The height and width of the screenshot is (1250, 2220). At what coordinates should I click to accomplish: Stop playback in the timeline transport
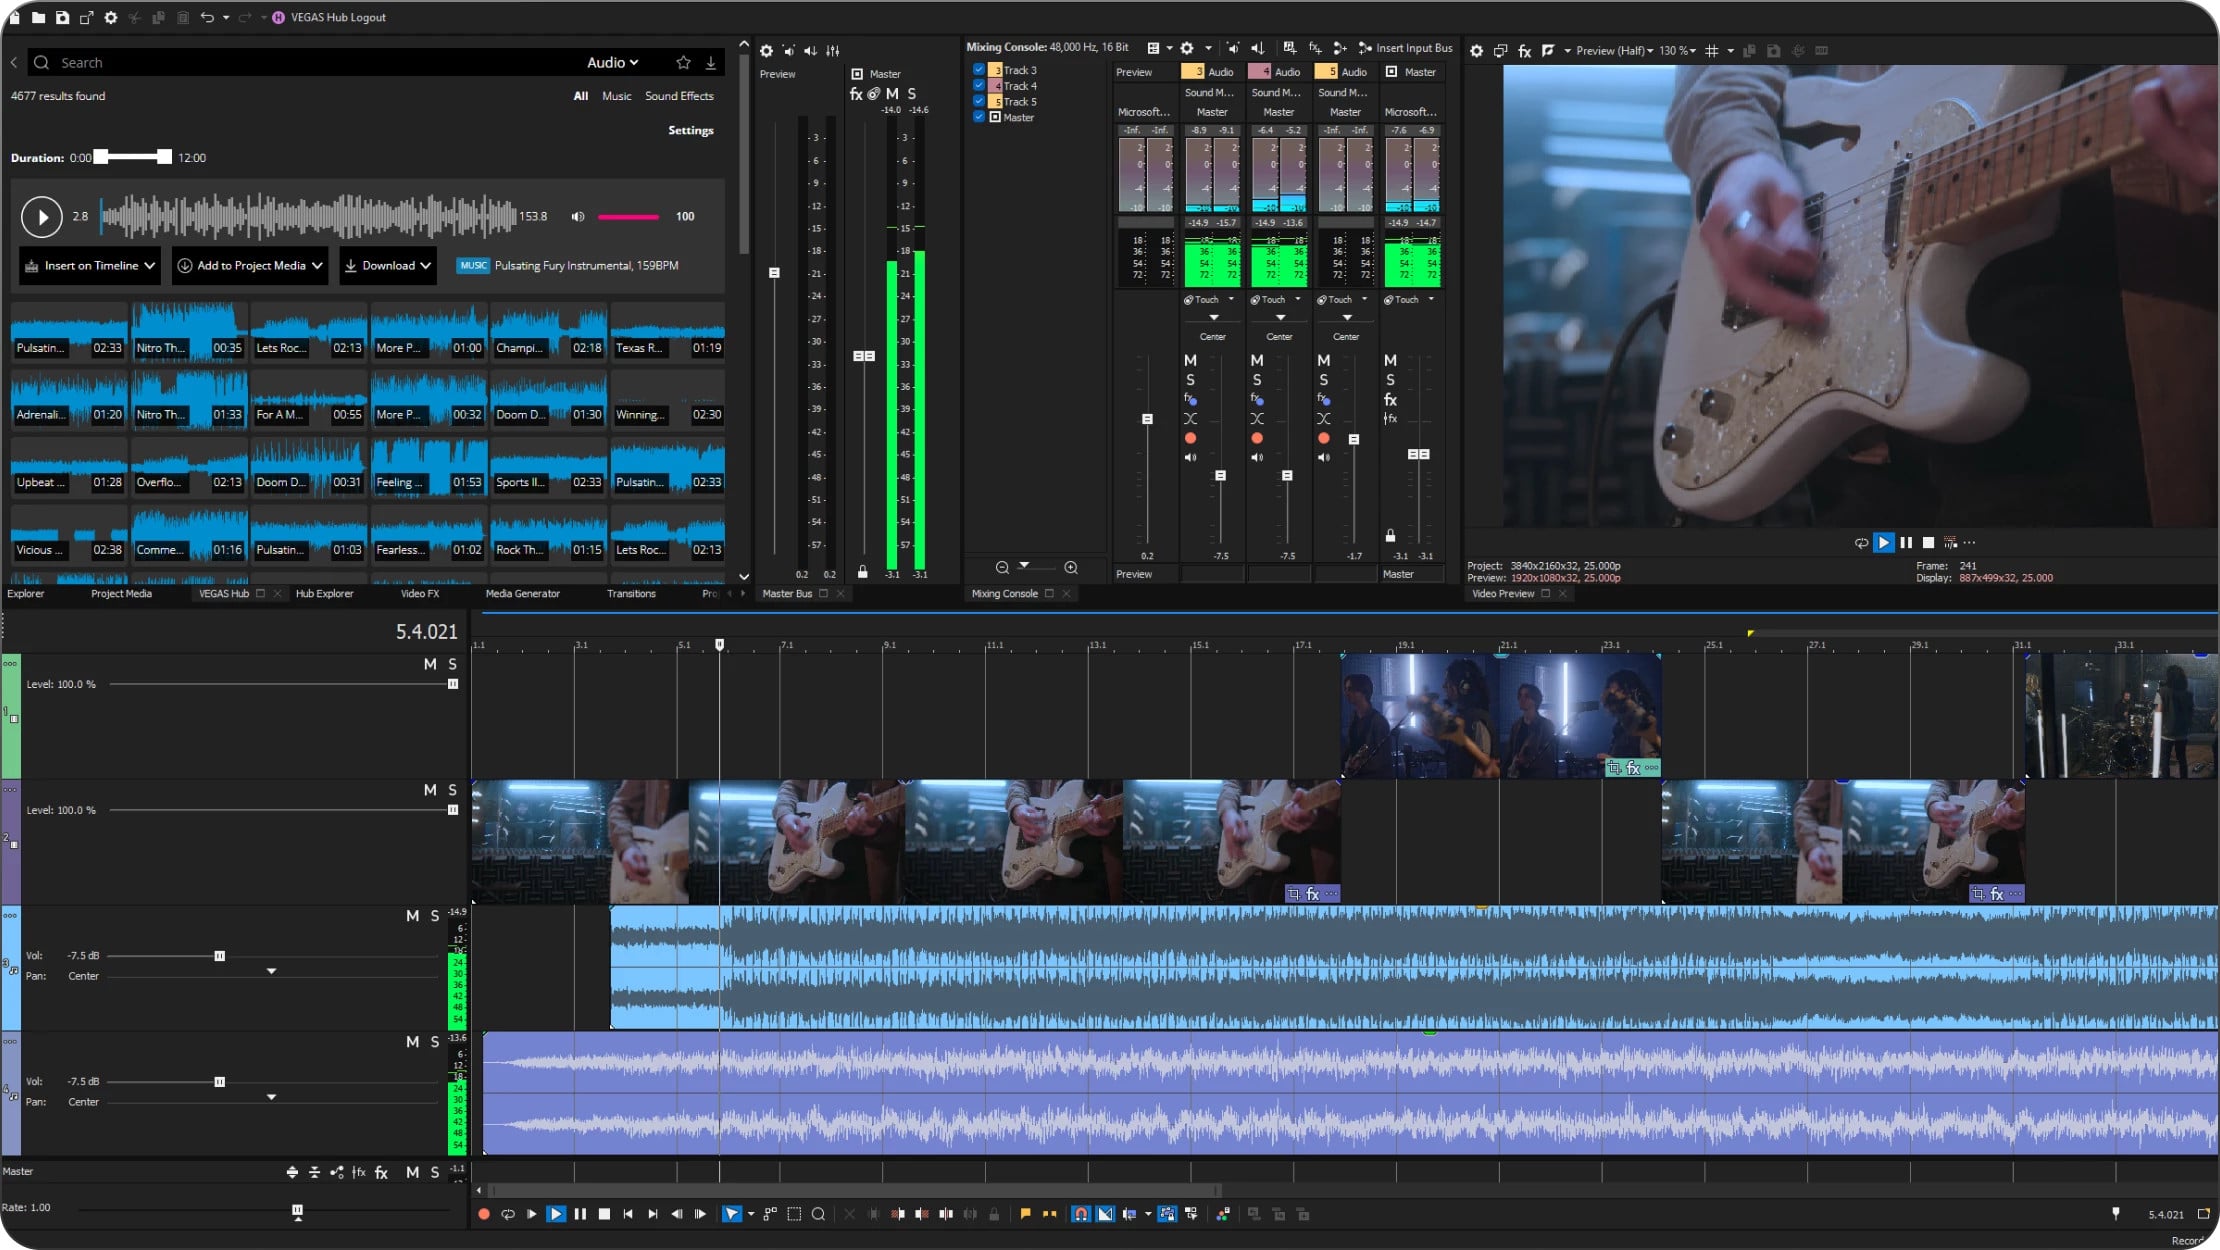[x=604, y=1214]
